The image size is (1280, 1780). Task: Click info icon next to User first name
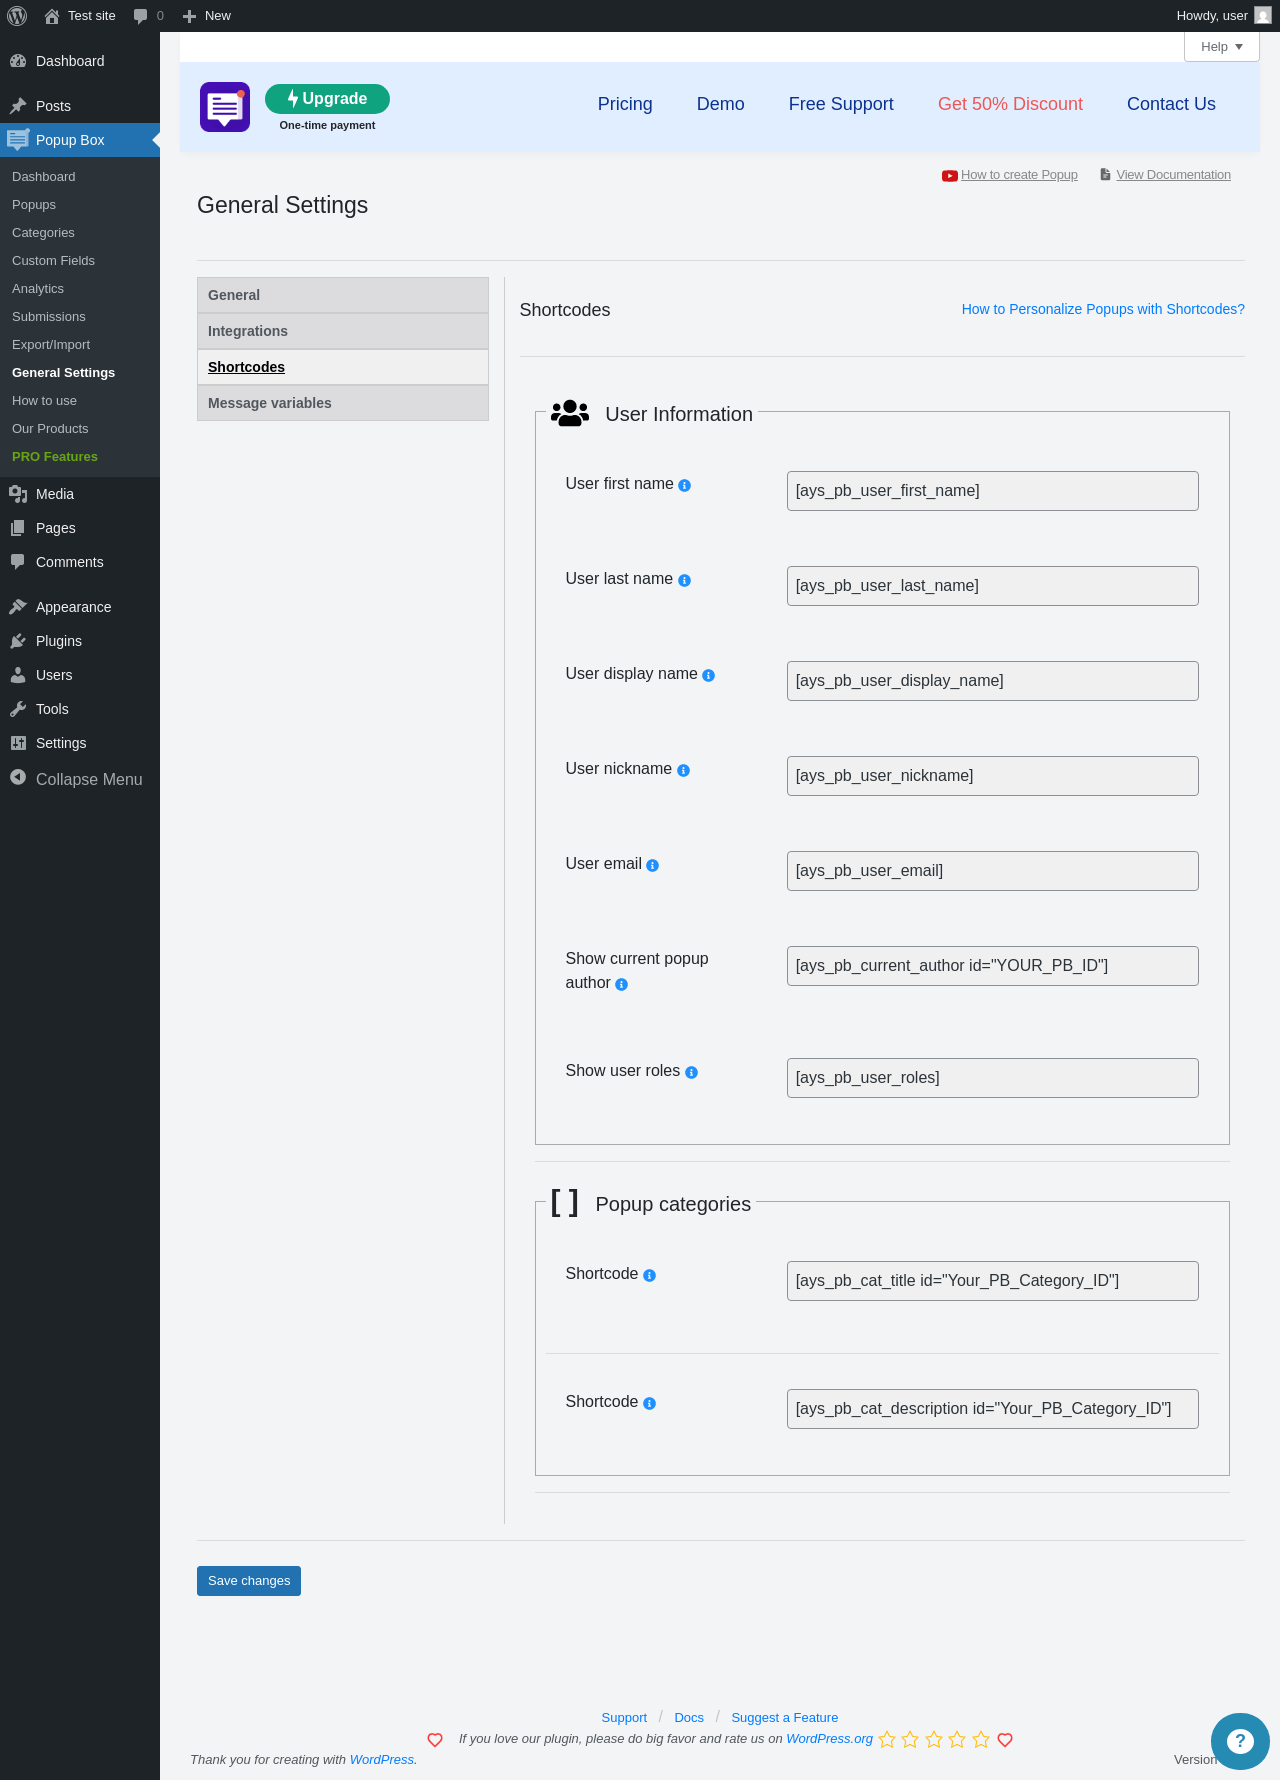click(x=685, y=486)
